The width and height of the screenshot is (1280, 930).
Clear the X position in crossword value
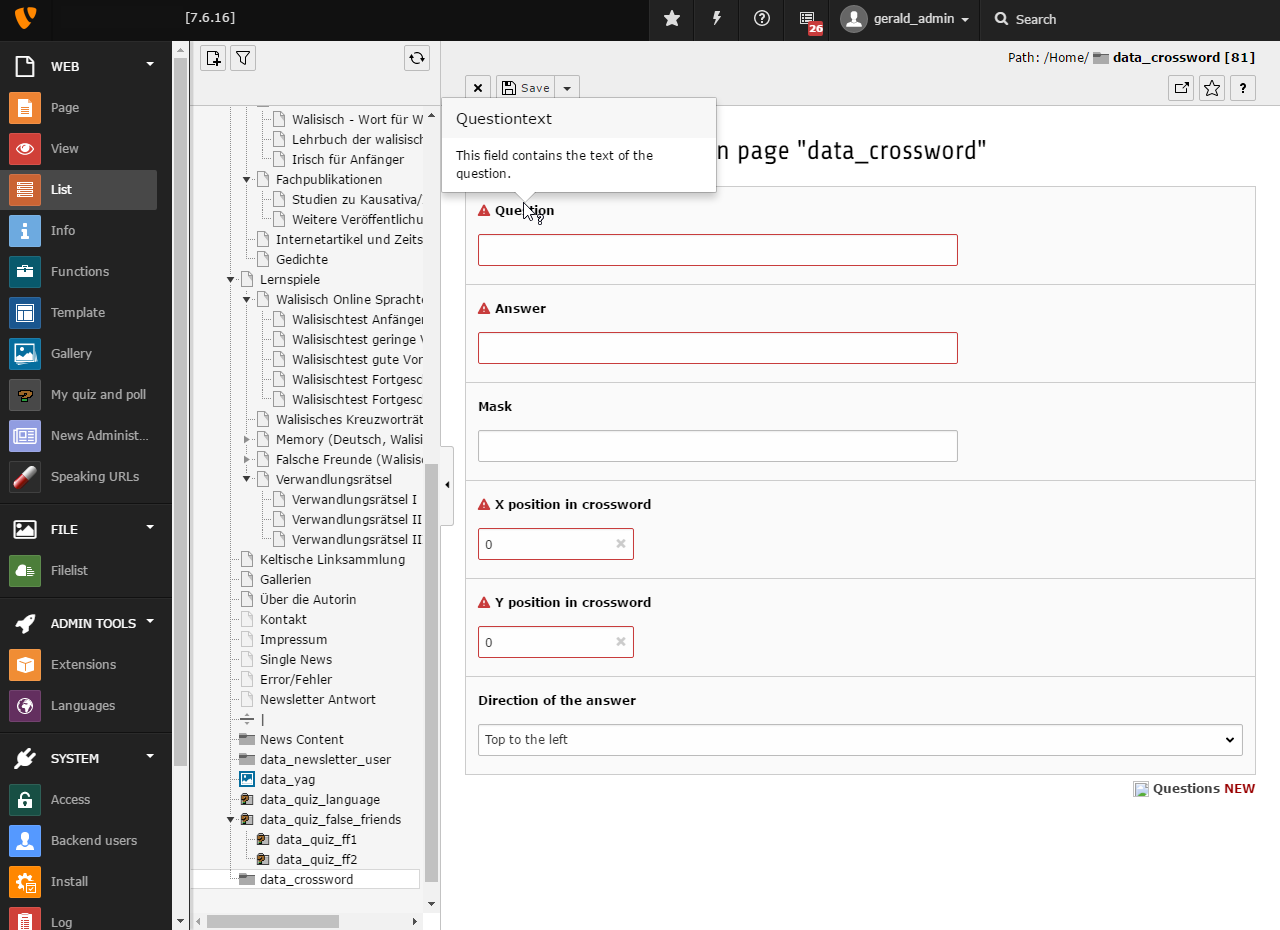(x=620, y=544)
